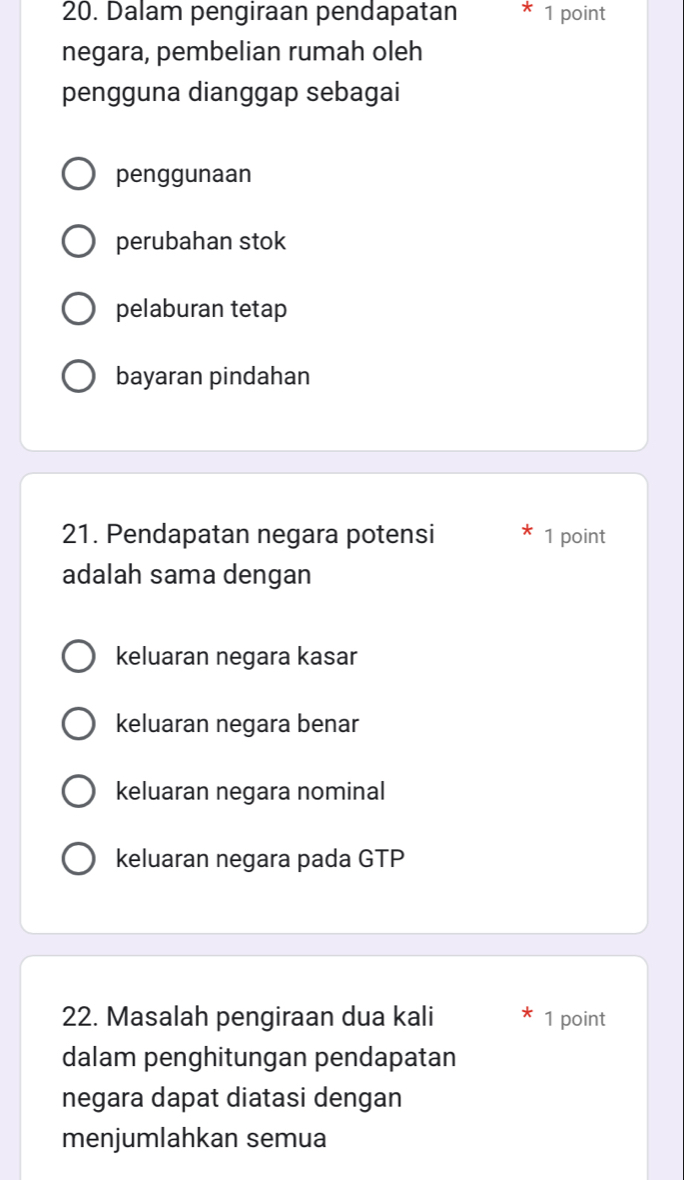Click the question 20 title text

click(x=244, y=52)
